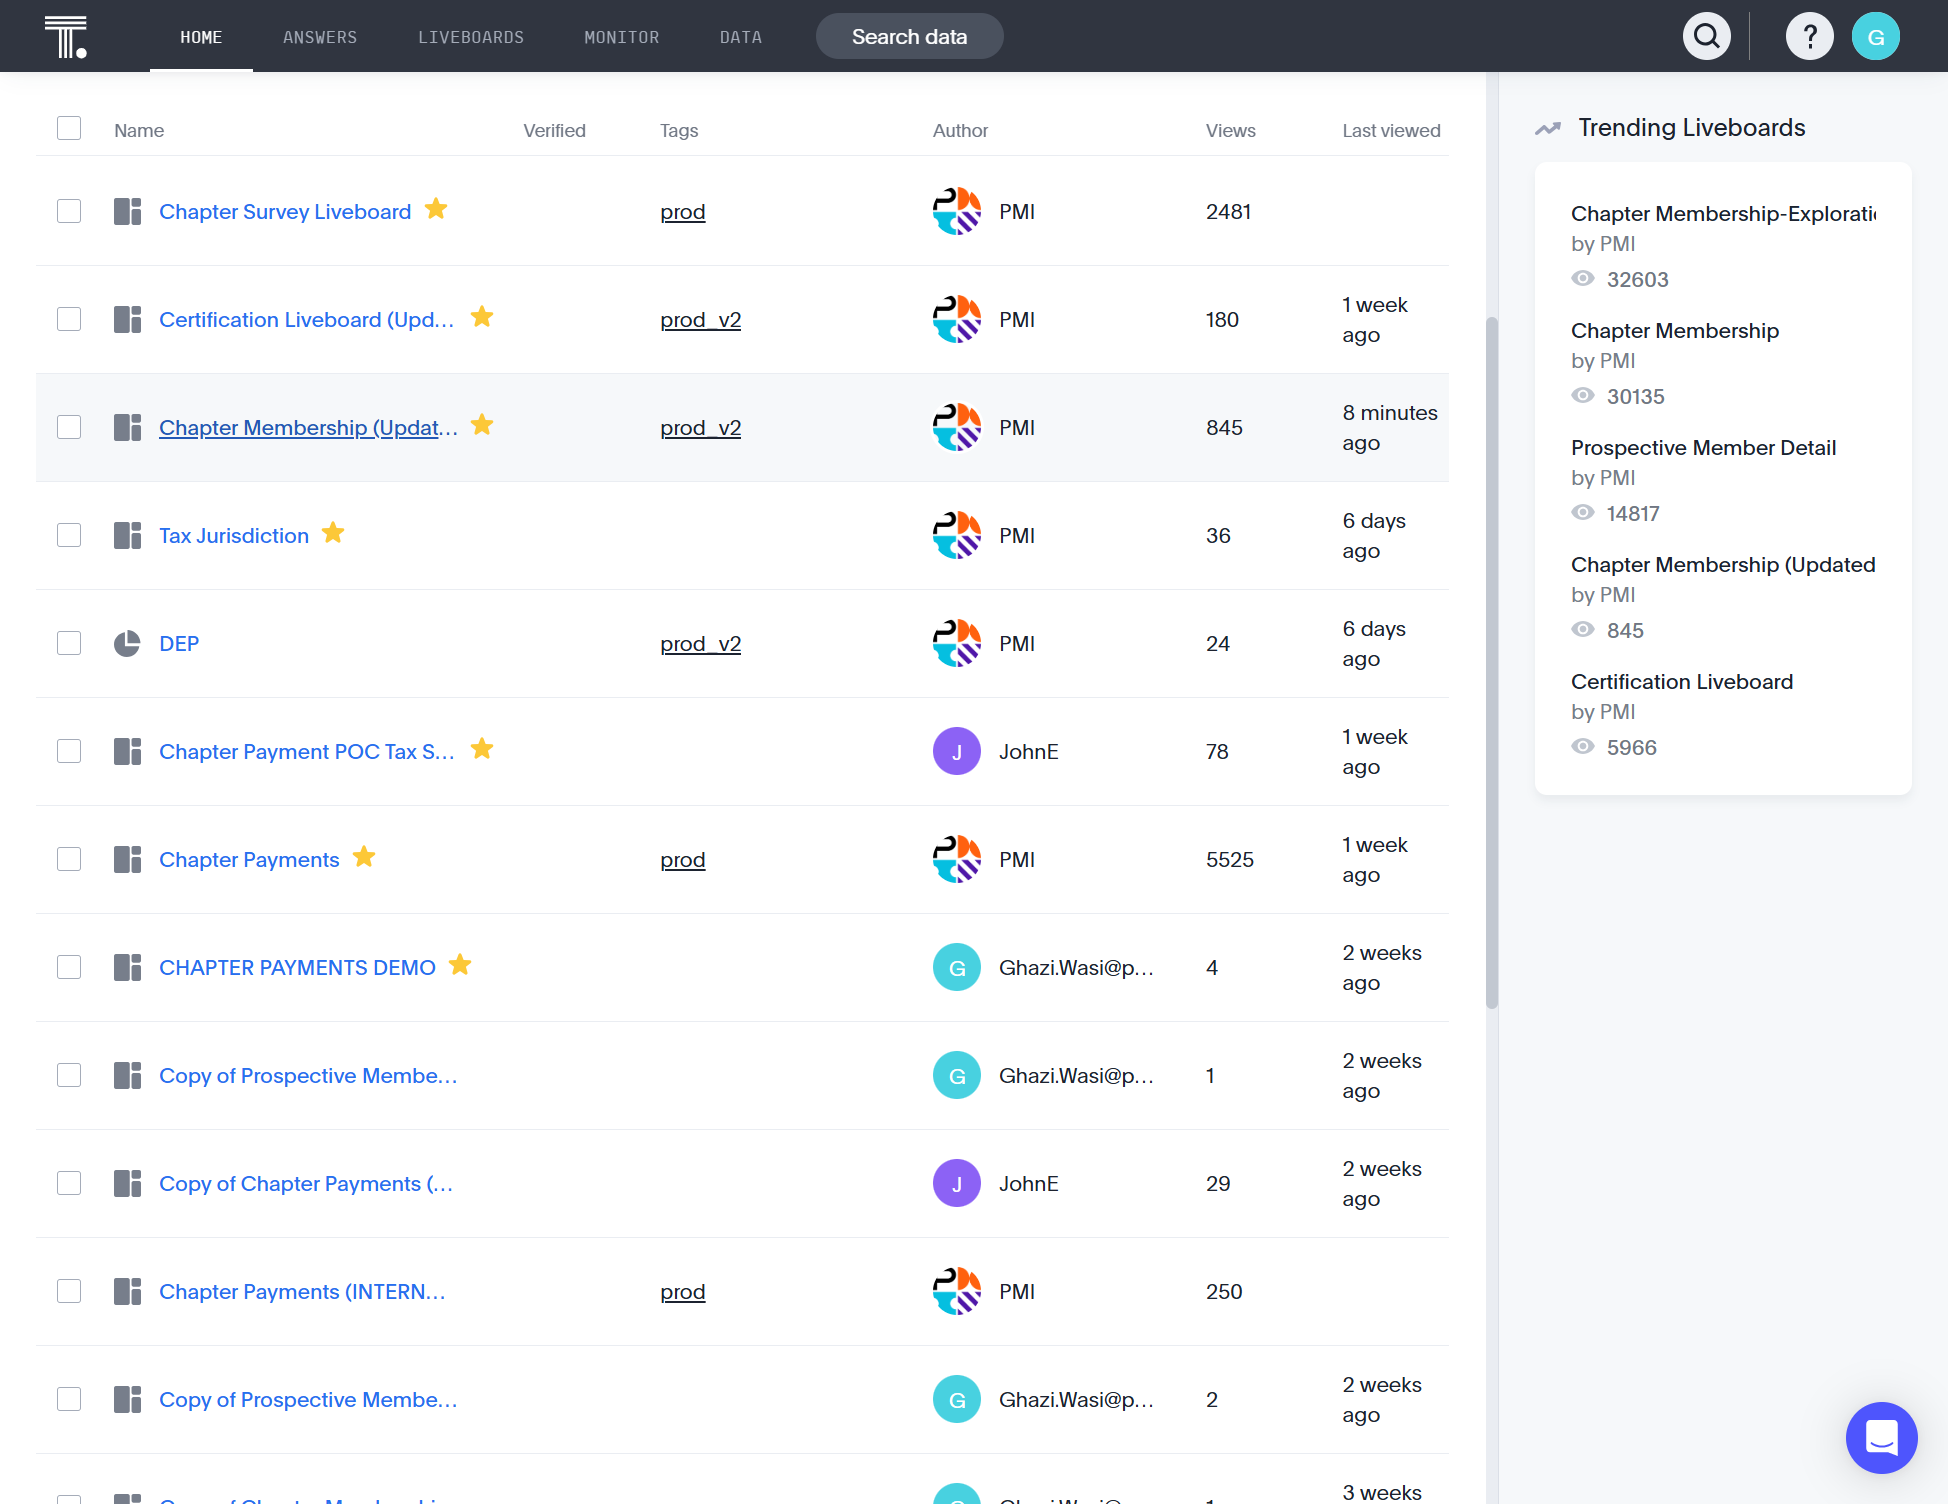Click prod tag in Chapter Survey Liveboard row

point(683,212)
